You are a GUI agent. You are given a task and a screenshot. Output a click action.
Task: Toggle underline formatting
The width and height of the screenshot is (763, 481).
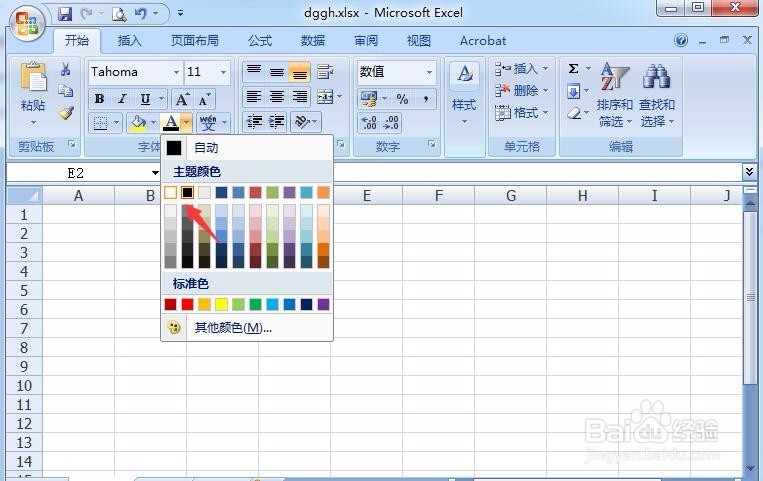pyautogui.click(x=145, y=99)
